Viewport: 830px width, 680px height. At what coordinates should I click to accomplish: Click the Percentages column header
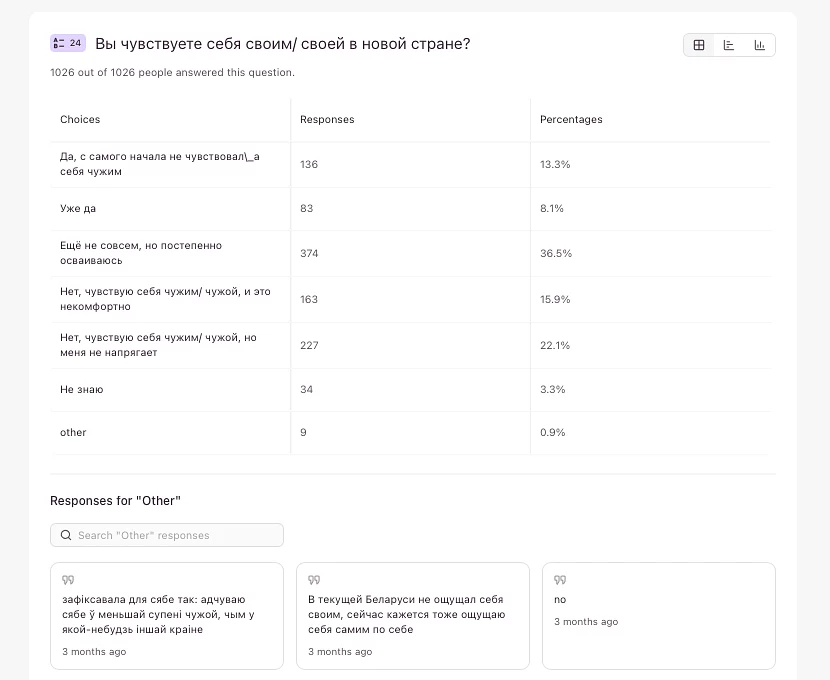point(571,119)
